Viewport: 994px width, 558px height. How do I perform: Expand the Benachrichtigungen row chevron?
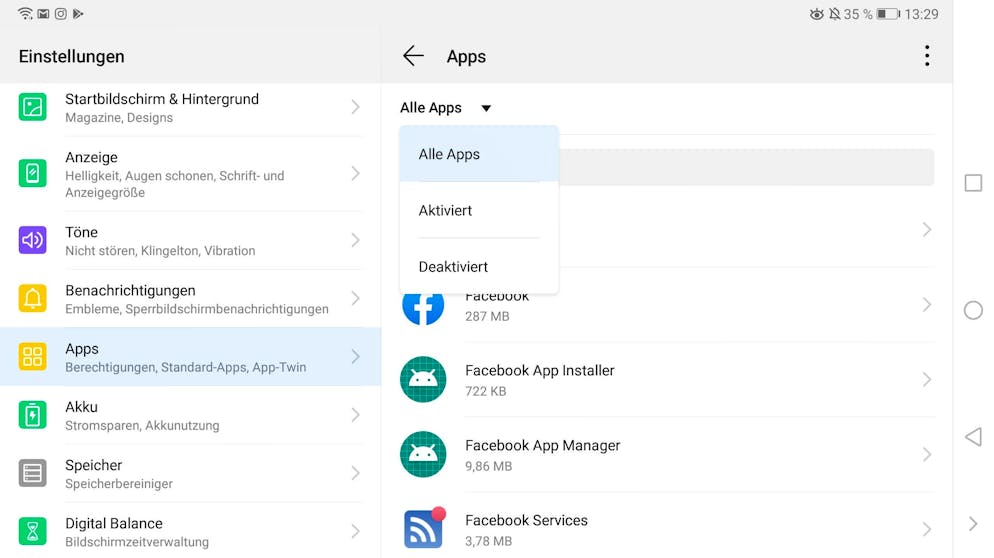[356, 298]
